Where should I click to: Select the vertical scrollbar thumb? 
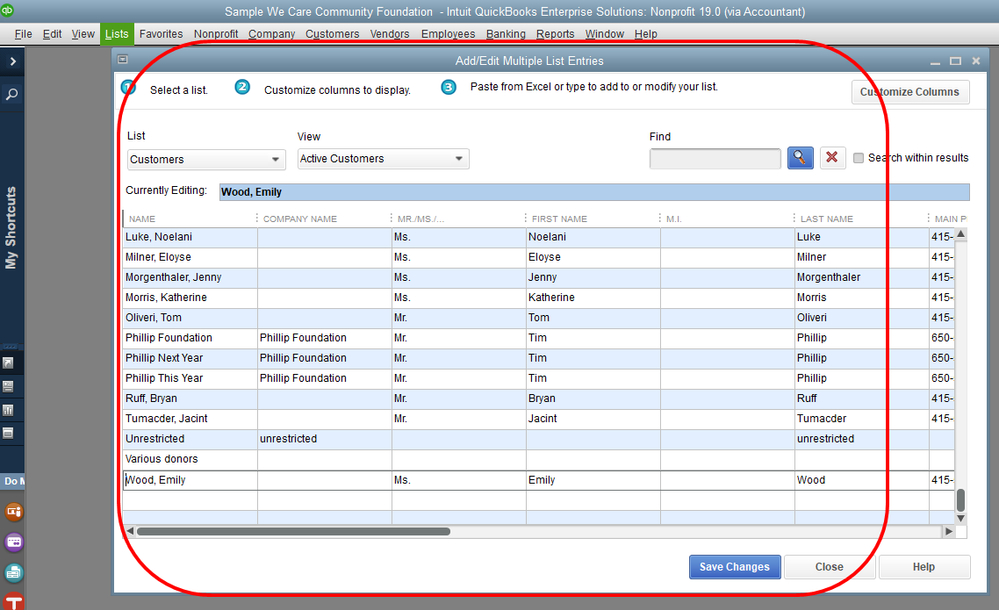[961, 500]
